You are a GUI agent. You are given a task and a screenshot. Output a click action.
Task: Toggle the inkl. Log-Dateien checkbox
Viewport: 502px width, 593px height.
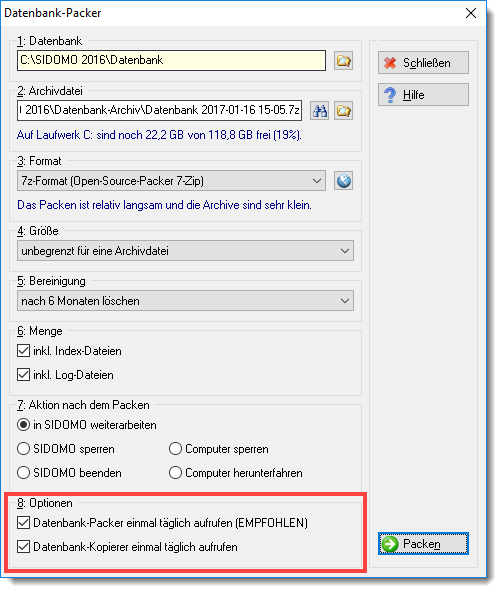pos(23,375)
